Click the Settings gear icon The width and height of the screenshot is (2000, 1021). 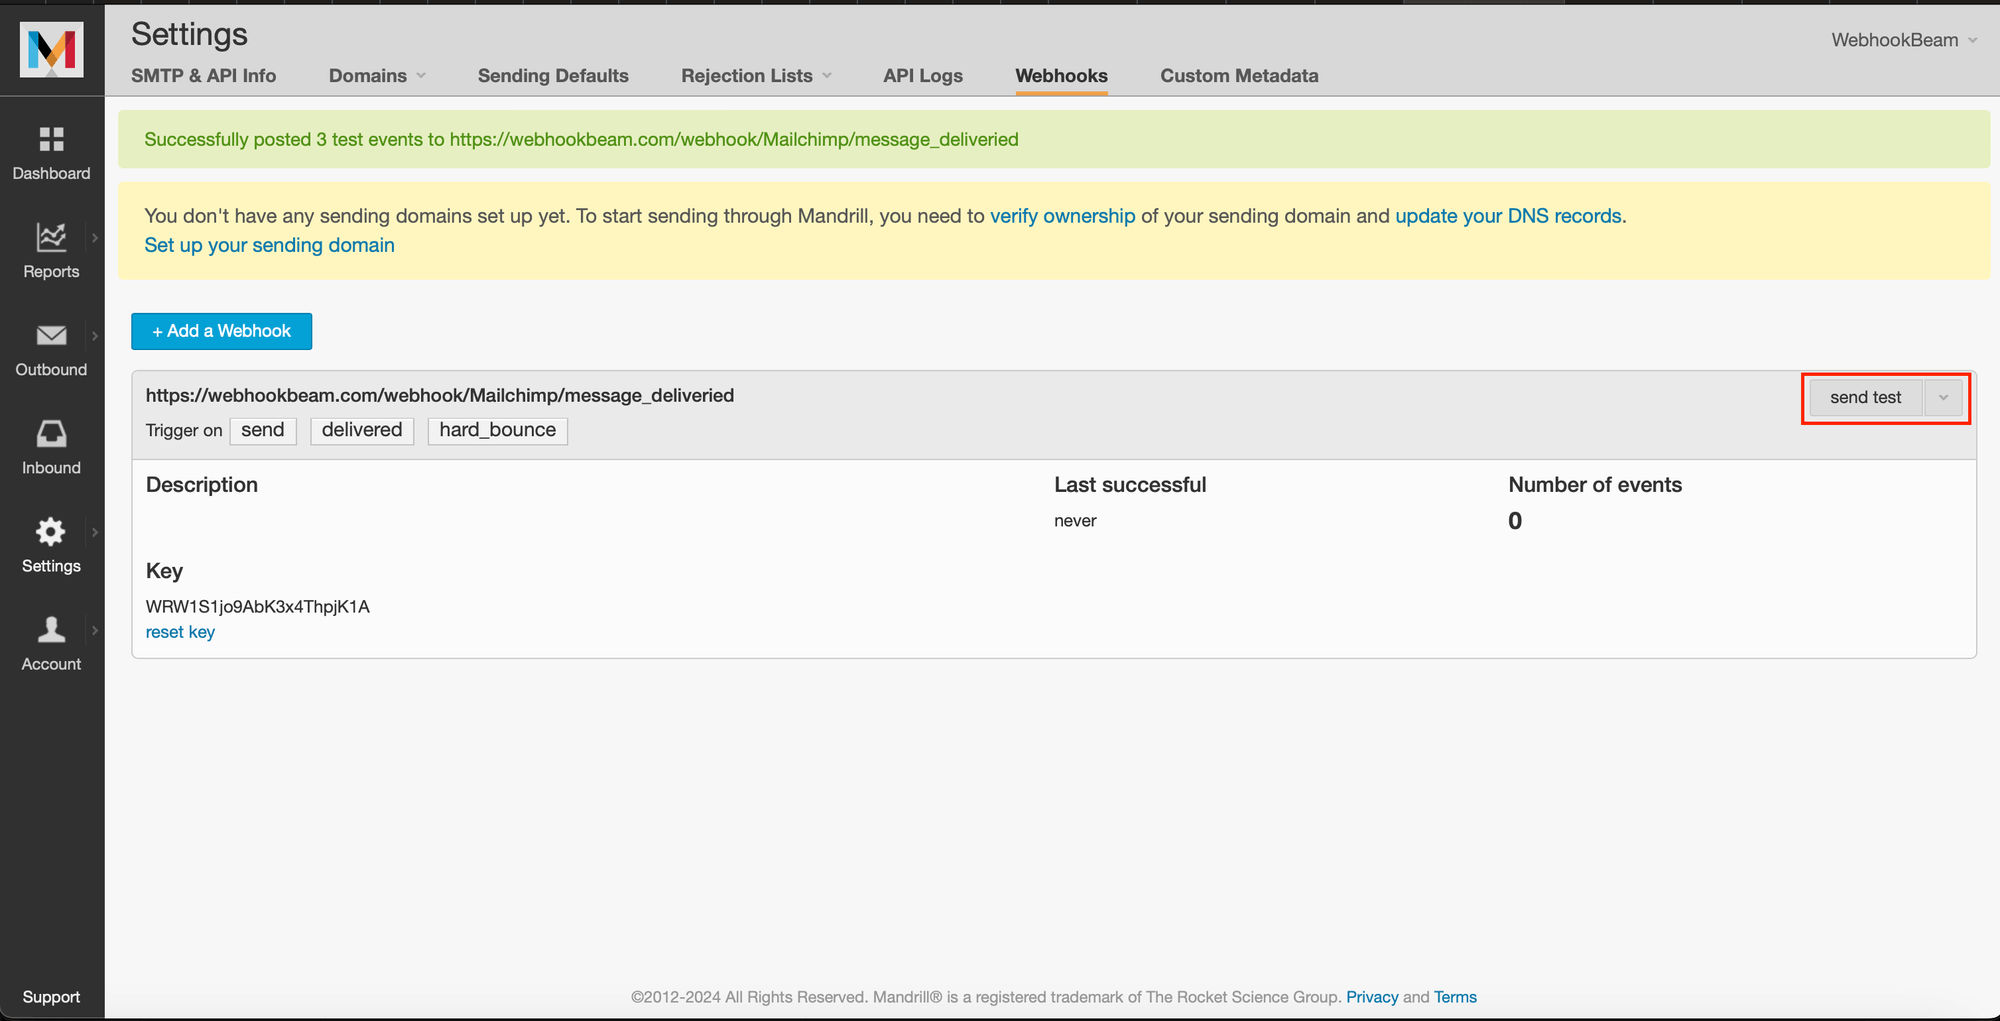click(51, 532)
